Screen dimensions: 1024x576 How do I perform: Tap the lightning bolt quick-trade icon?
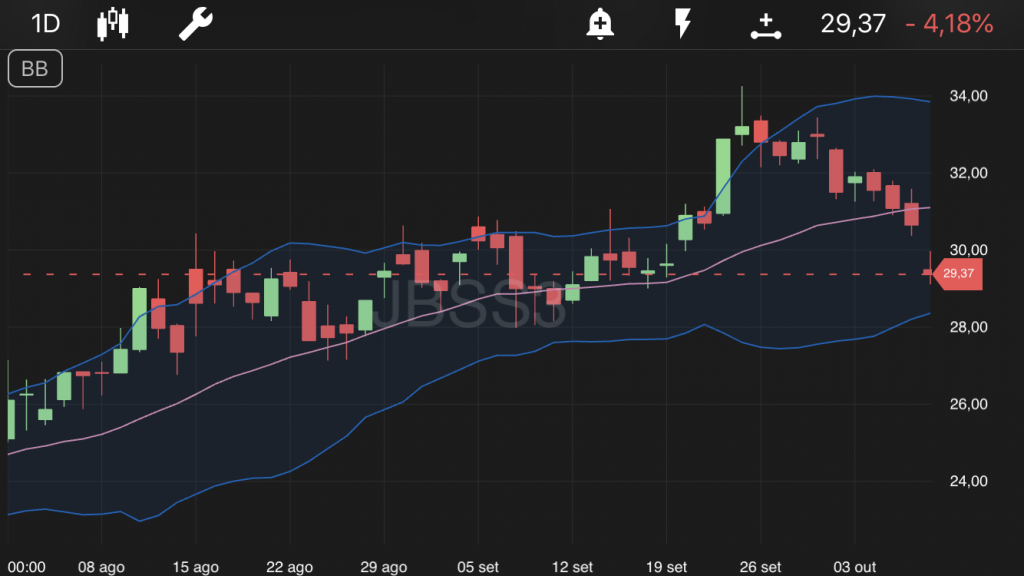tap(682, 24)
